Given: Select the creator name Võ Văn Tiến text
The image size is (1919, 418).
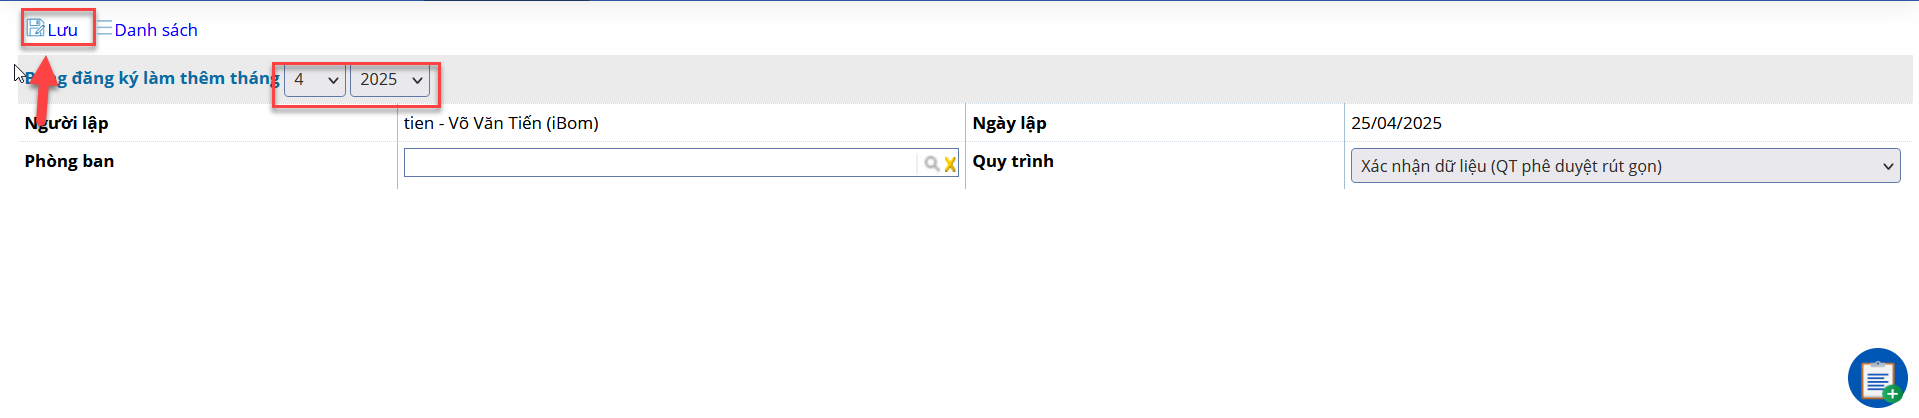Looking at the screenshot, I should tap(495, 123).
